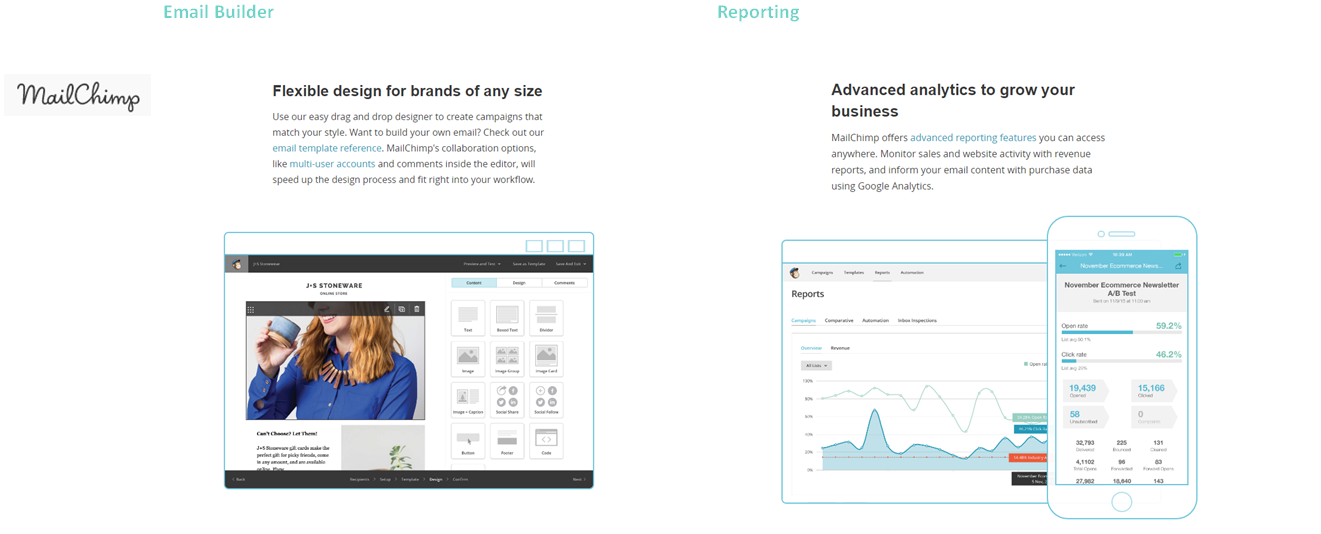Select the Inbox Inspections tab
1321x534 pixels.
coord(917,320)
